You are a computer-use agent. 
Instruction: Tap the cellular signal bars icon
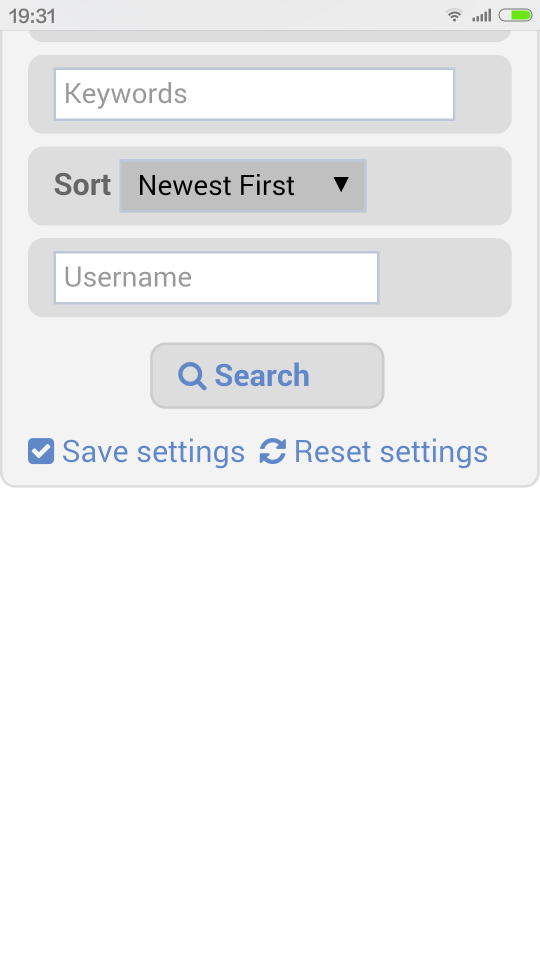click(x=481, y=15)
